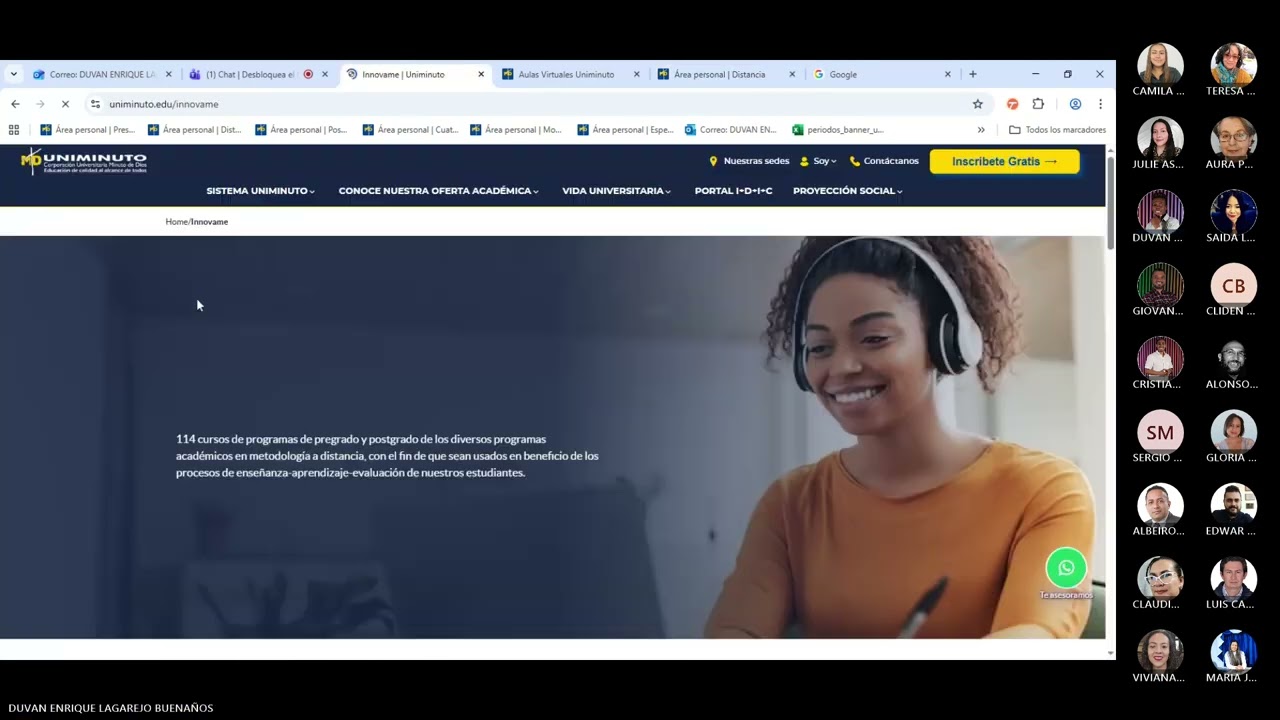Screen dimensions: 1280x720
Task: Open a new browser tab
Action: click(972, 74)
